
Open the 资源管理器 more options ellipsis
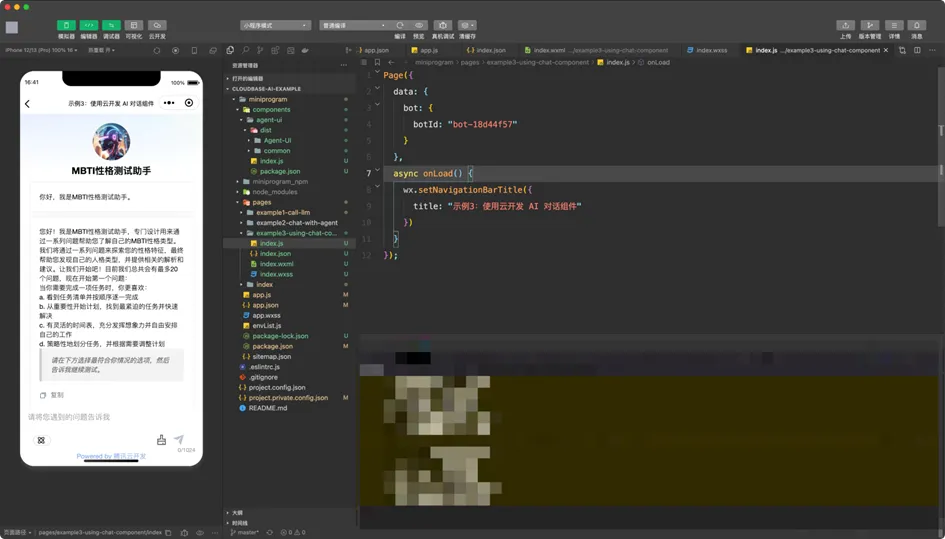click(344, 65)
